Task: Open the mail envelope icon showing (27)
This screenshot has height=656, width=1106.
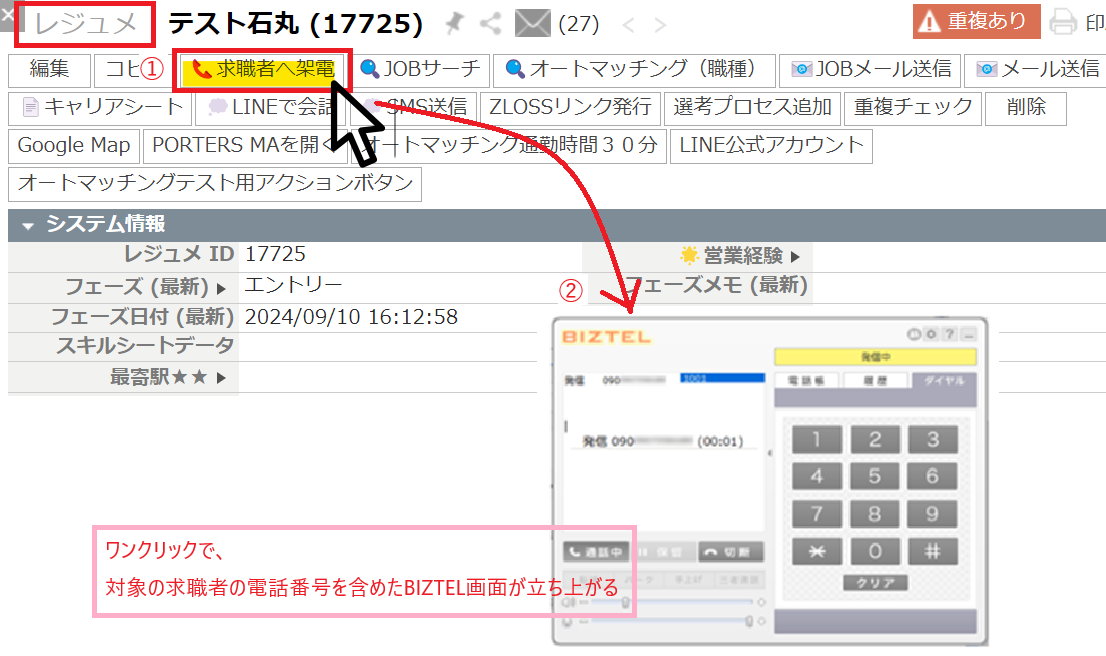Action: coord(533,24)
